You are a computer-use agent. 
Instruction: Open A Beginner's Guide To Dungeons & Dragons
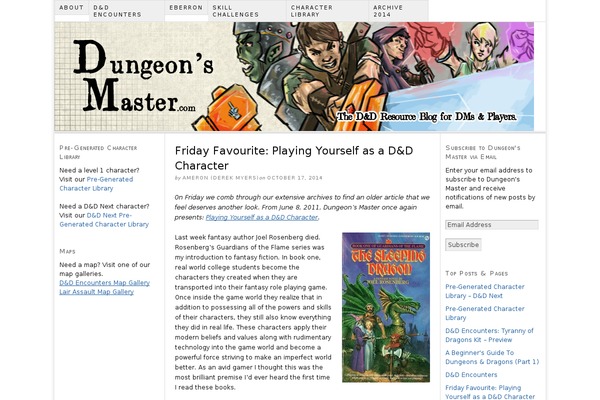coord(492,357)
